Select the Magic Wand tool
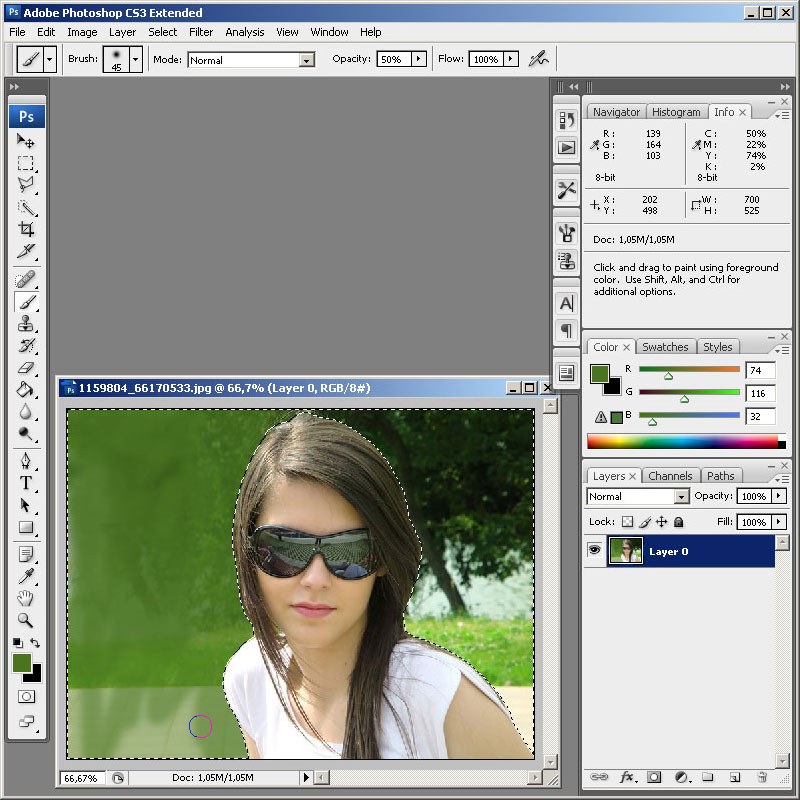This screenshot has height=800, width=800. [x=26, y=207]
